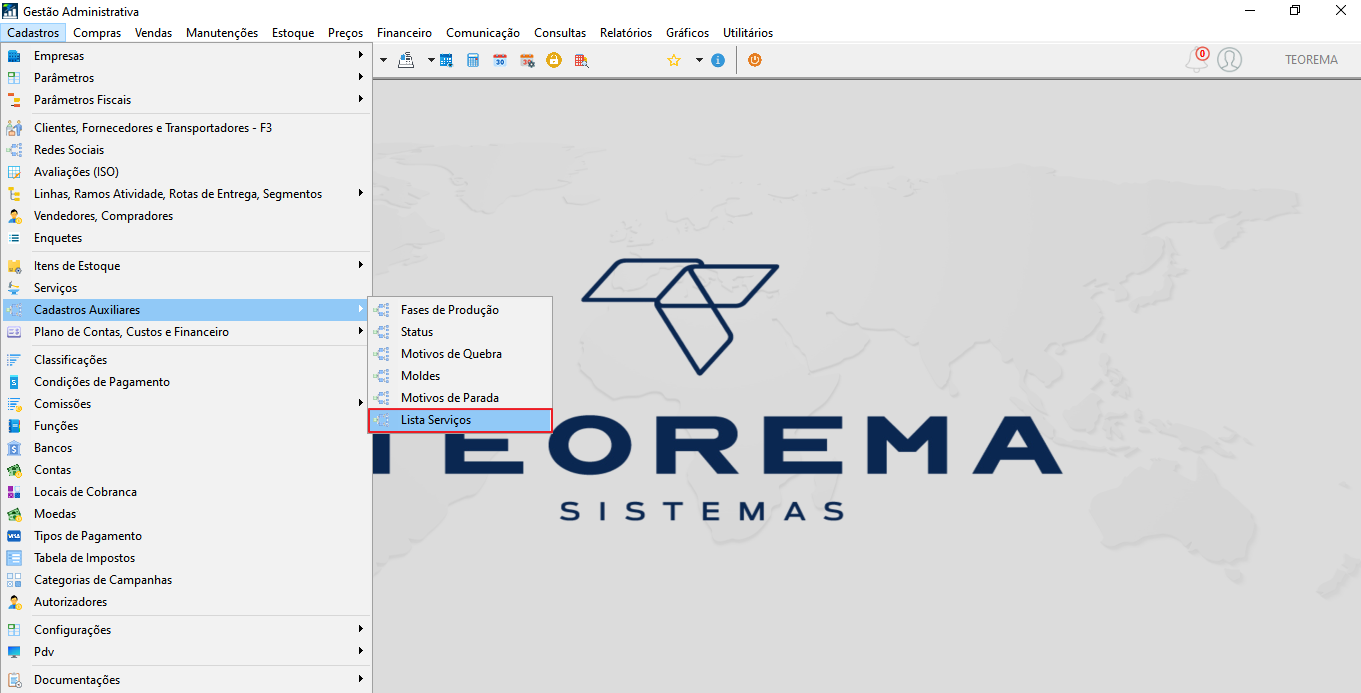Open the notifications bell icon

pyautogui.click(x=1197, y=60)
